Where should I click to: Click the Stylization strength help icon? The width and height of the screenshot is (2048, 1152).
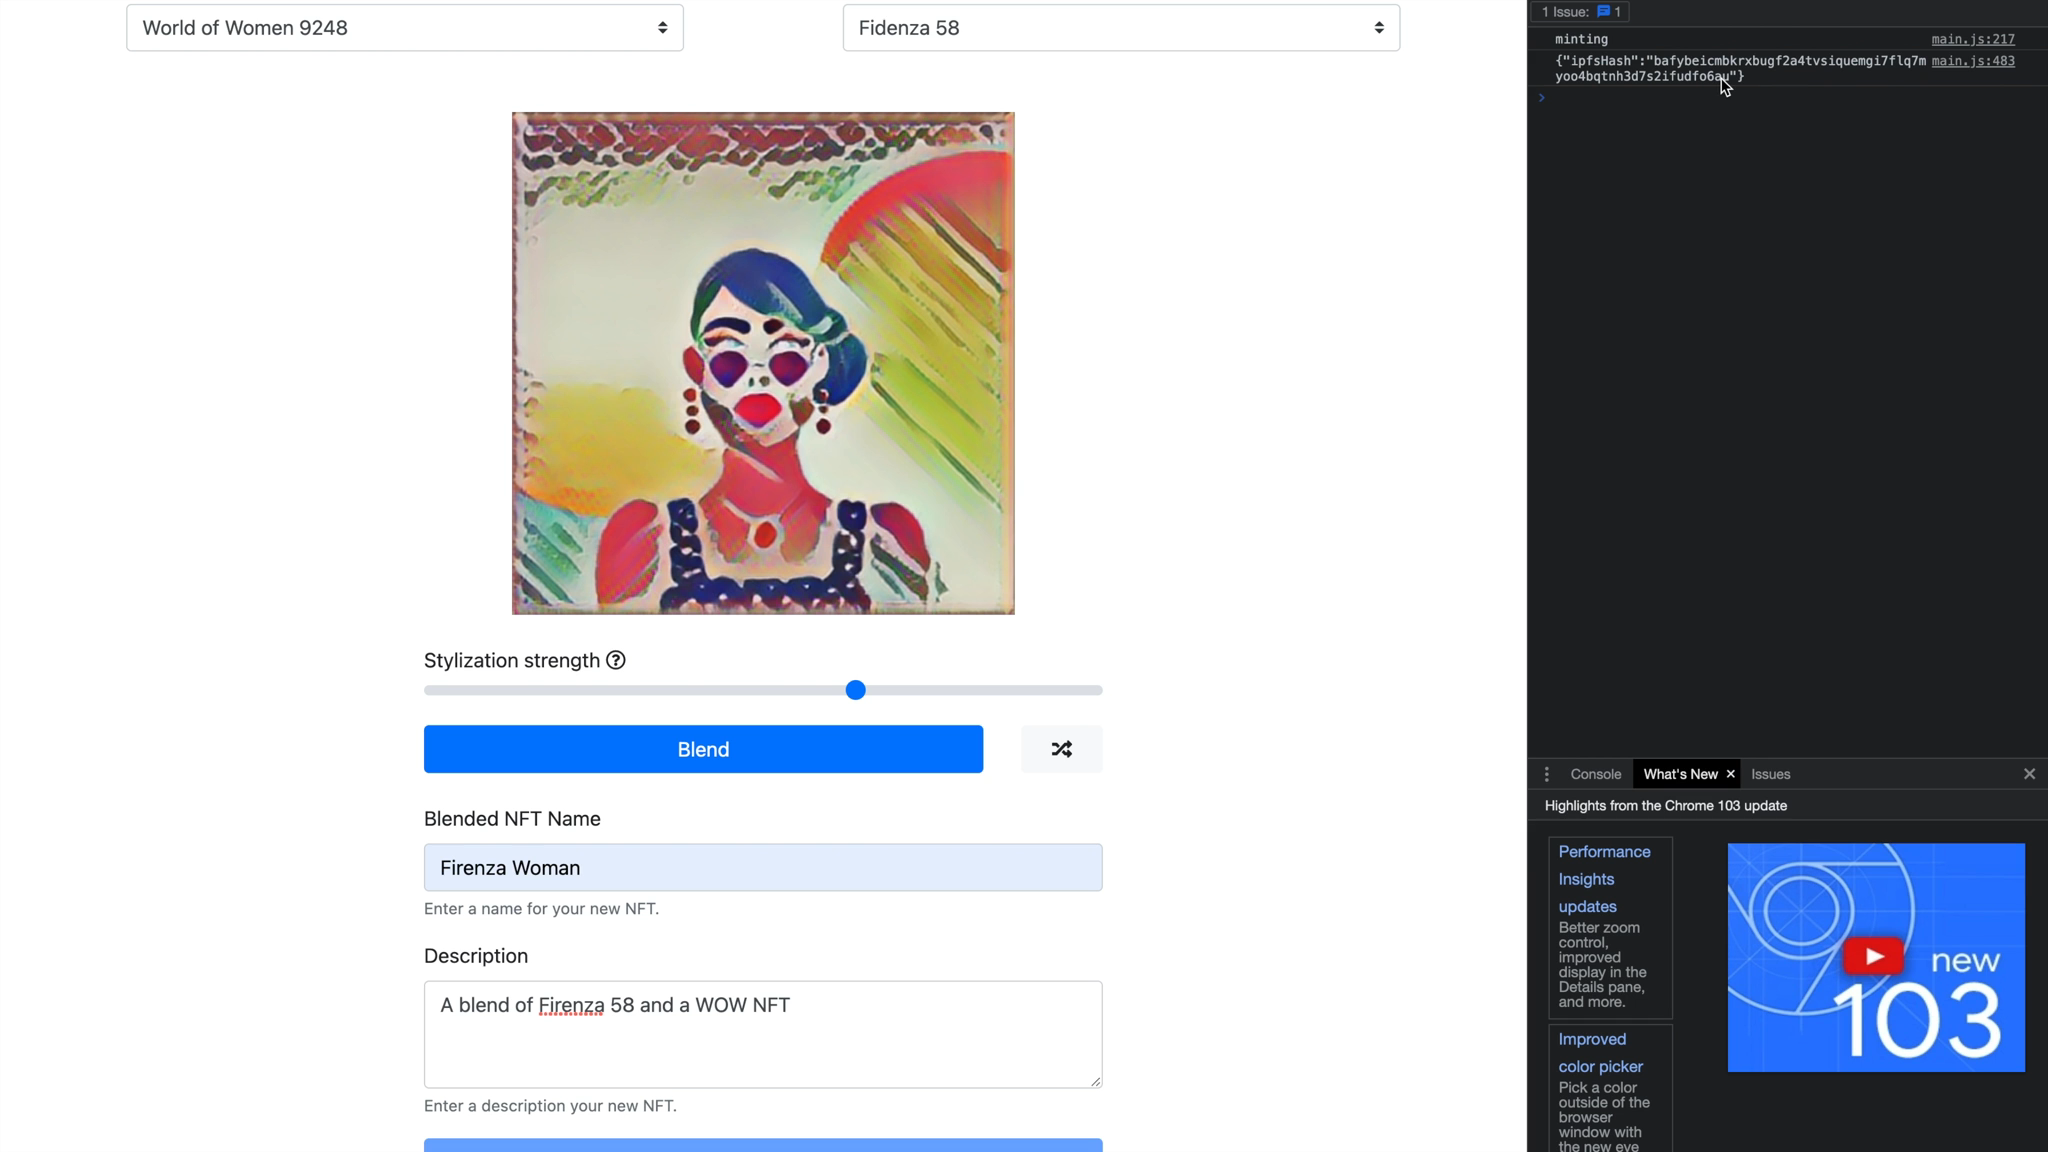point(616,660)
